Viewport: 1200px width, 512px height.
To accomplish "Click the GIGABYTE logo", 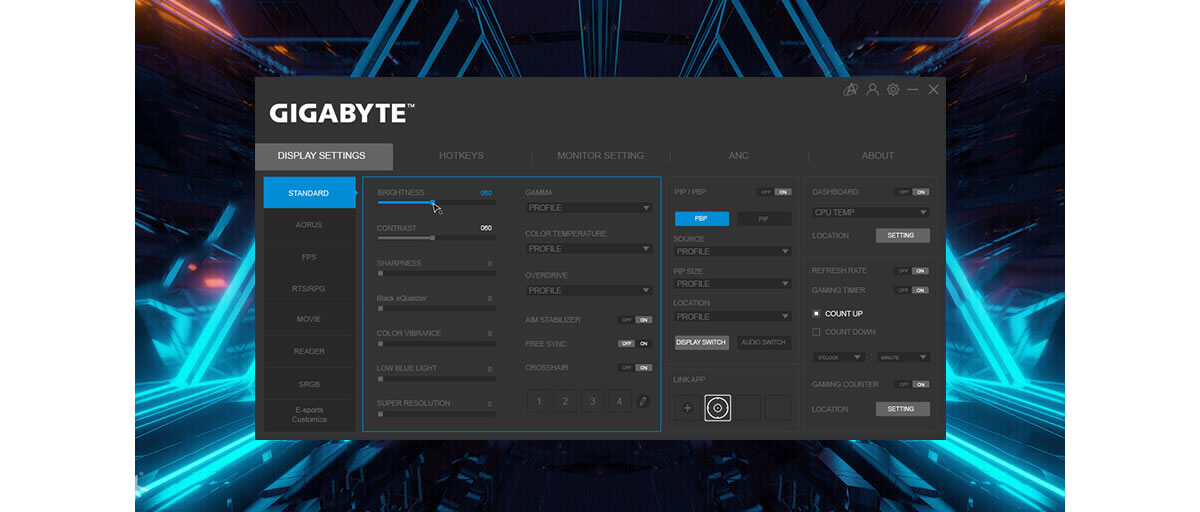I will [342, 113].
